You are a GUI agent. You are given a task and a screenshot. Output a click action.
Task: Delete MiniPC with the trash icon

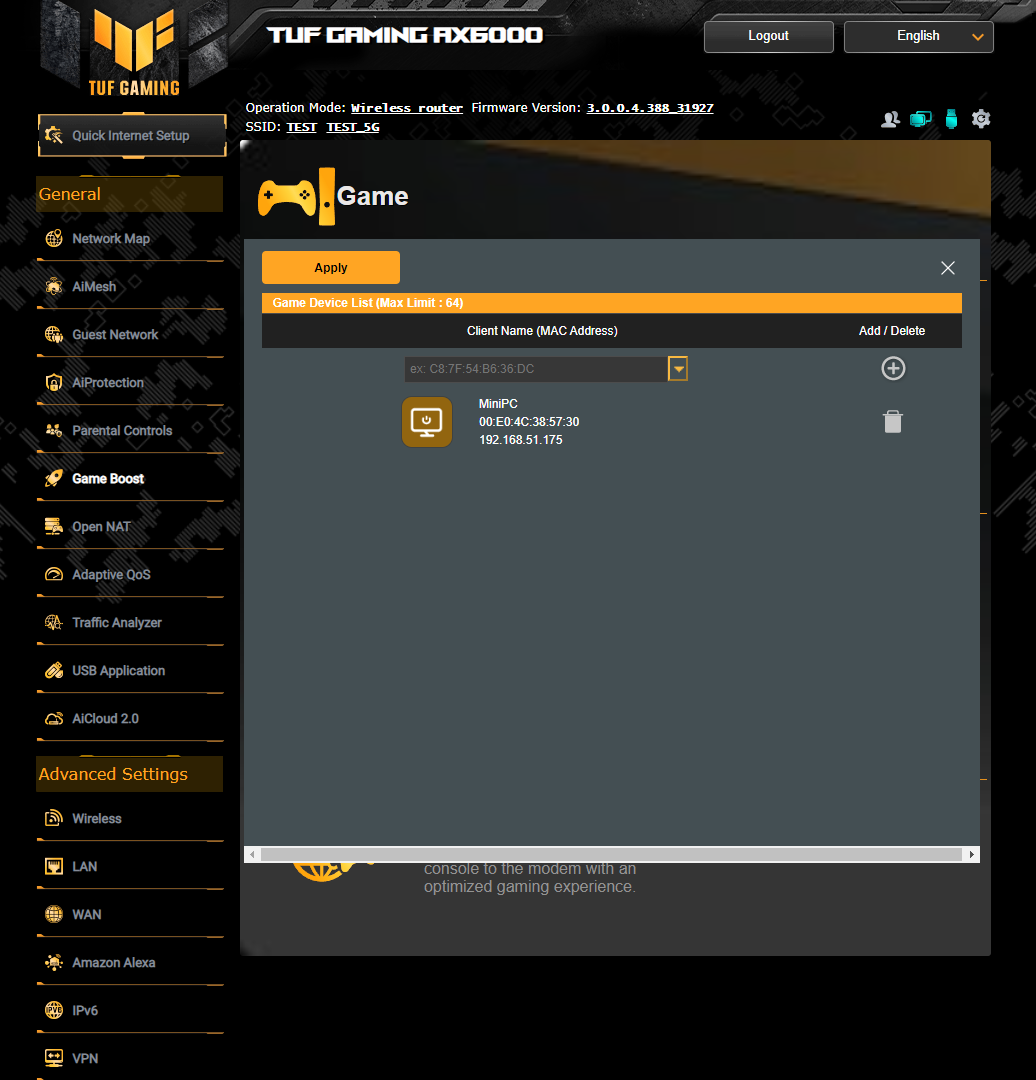(x=893, y=422)
